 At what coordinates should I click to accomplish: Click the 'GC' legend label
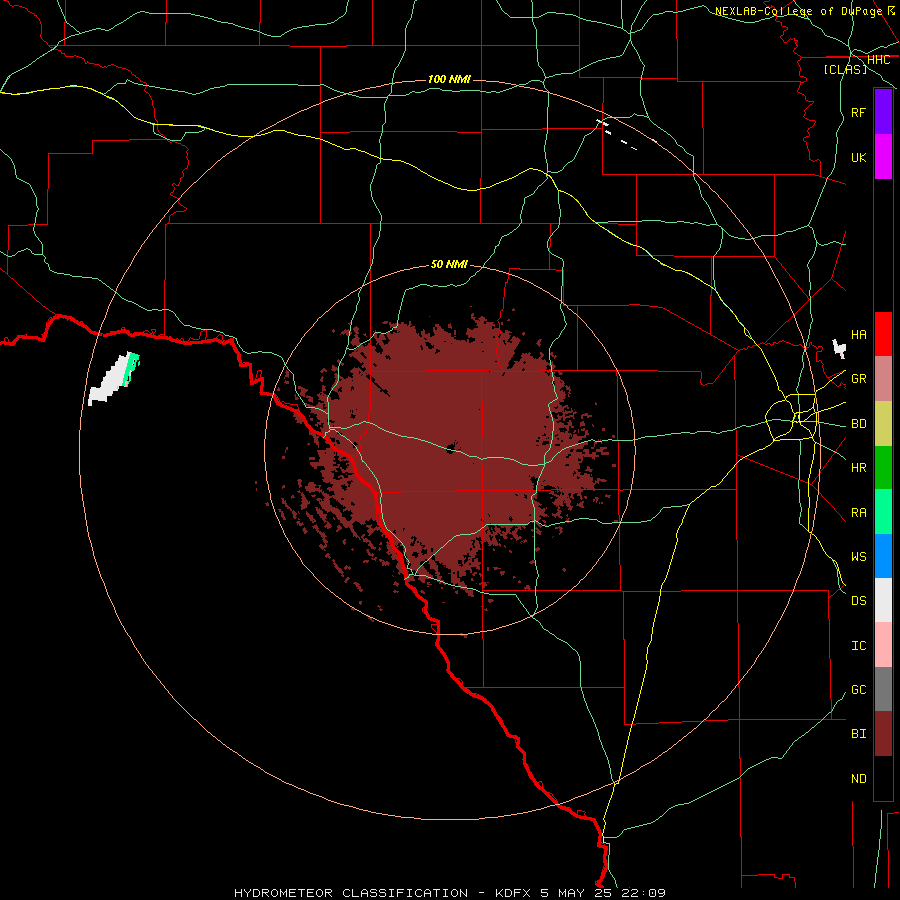[x=859, y=690]
